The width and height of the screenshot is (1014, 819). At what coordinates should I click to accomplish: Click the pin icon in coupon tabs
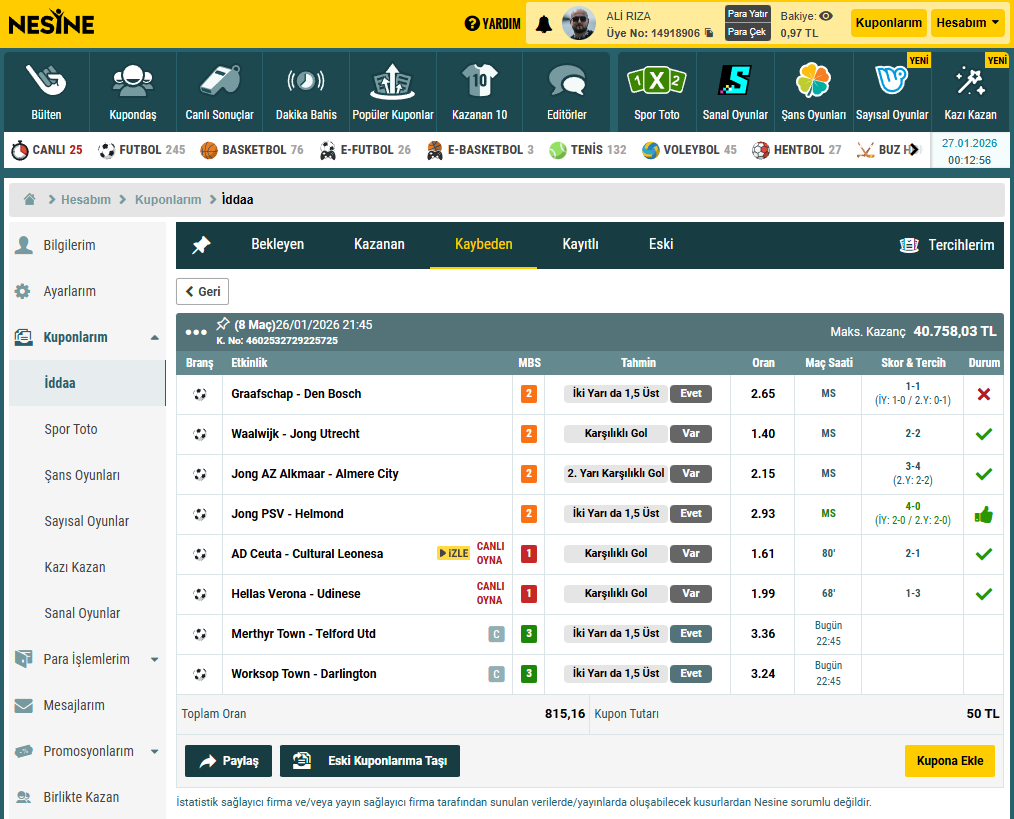click(201, 245)
